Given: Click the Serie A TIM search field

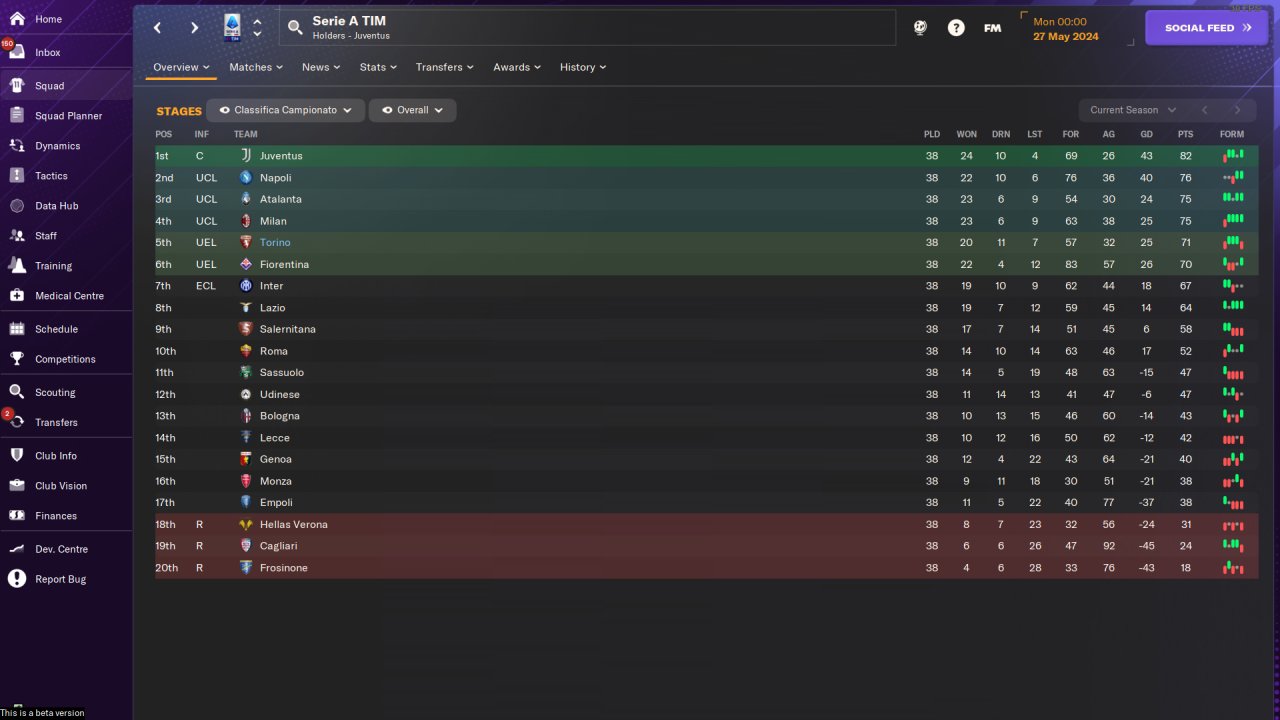Looking at the screenshot, I should click(x=588, y=28).
